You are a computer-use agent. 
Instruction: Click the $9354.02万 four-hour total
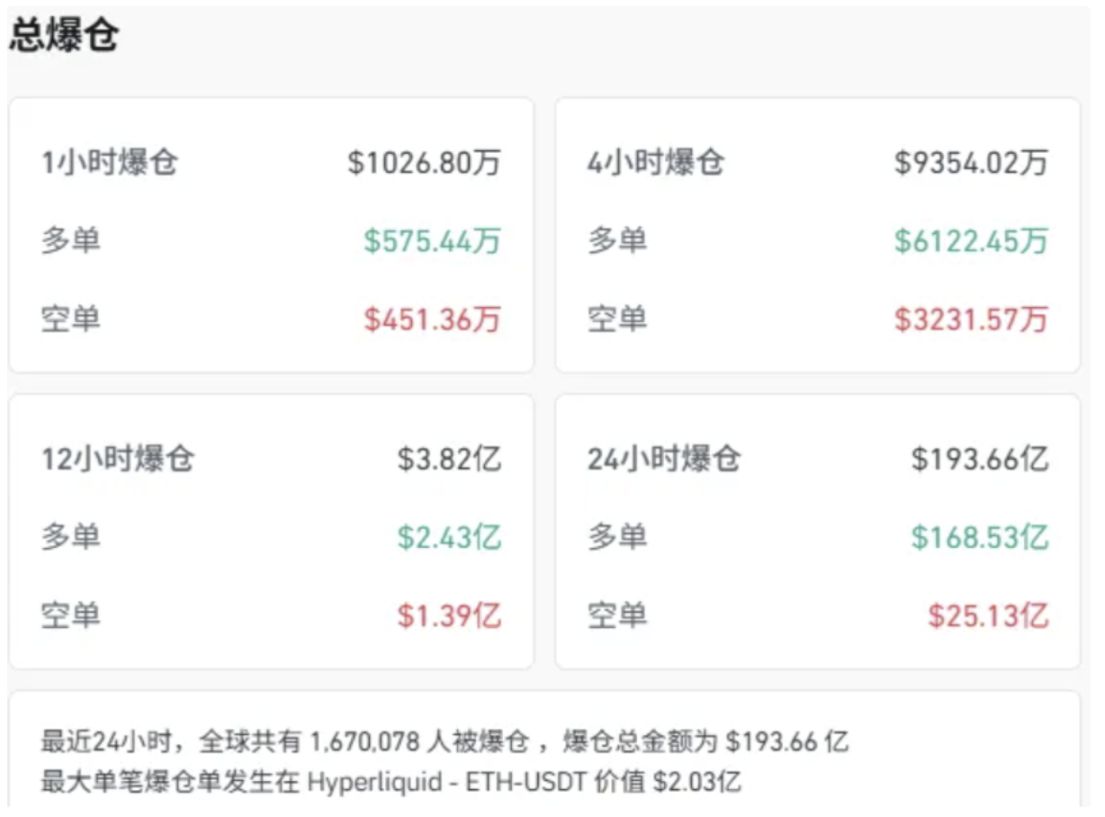click(x=971, y=162)
